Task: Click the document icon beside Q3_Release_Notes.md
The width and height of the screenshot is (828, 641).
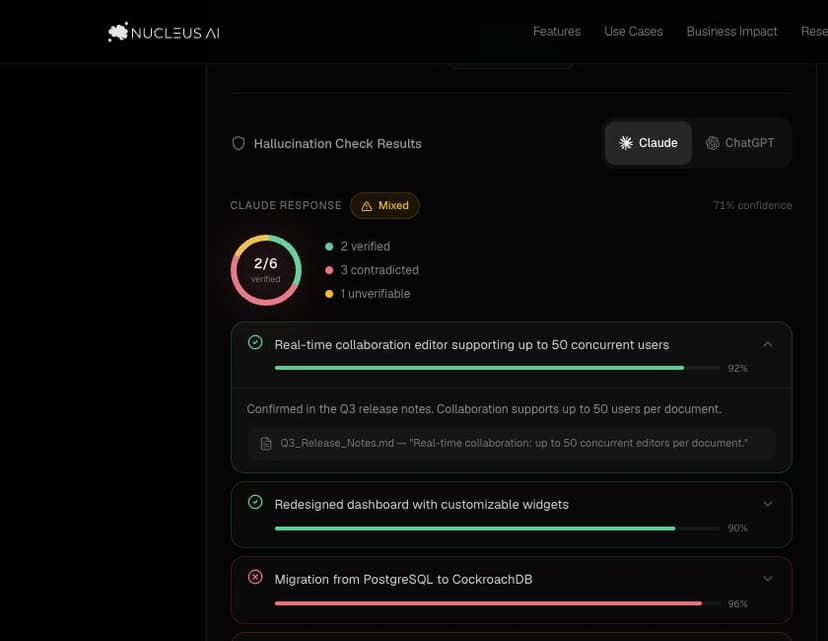Action: point(266,444)
